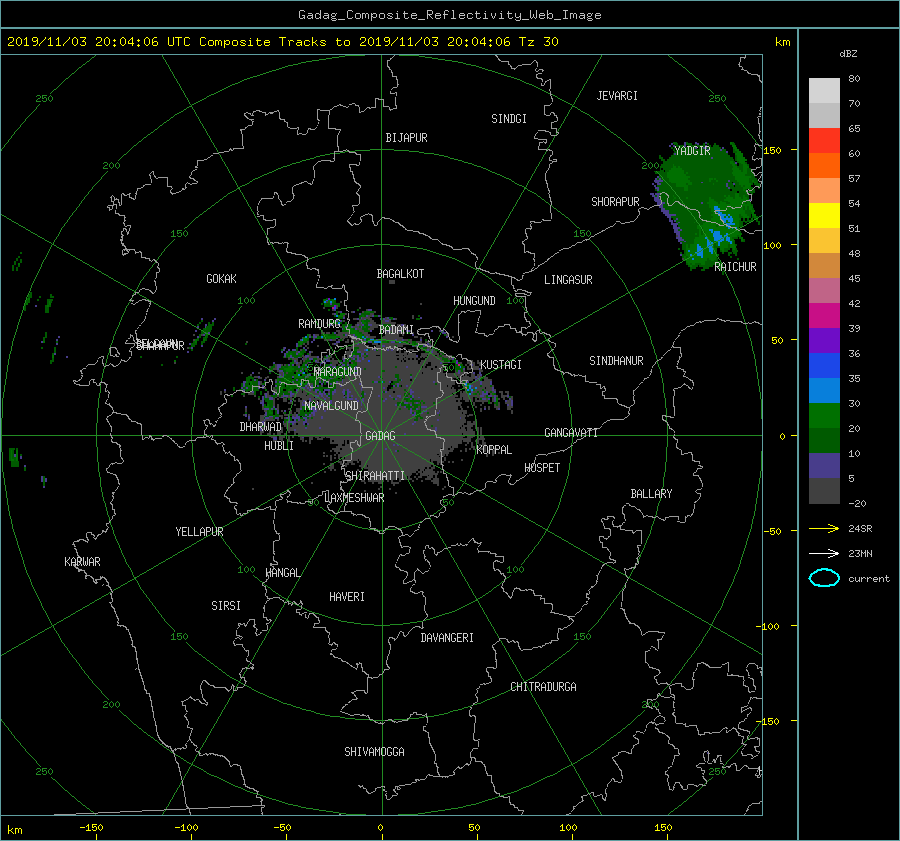Image resolution: width=900 pixels, height=841 pixels.
Task: Click the NAVALGUND city label
Action: (331, 406)
